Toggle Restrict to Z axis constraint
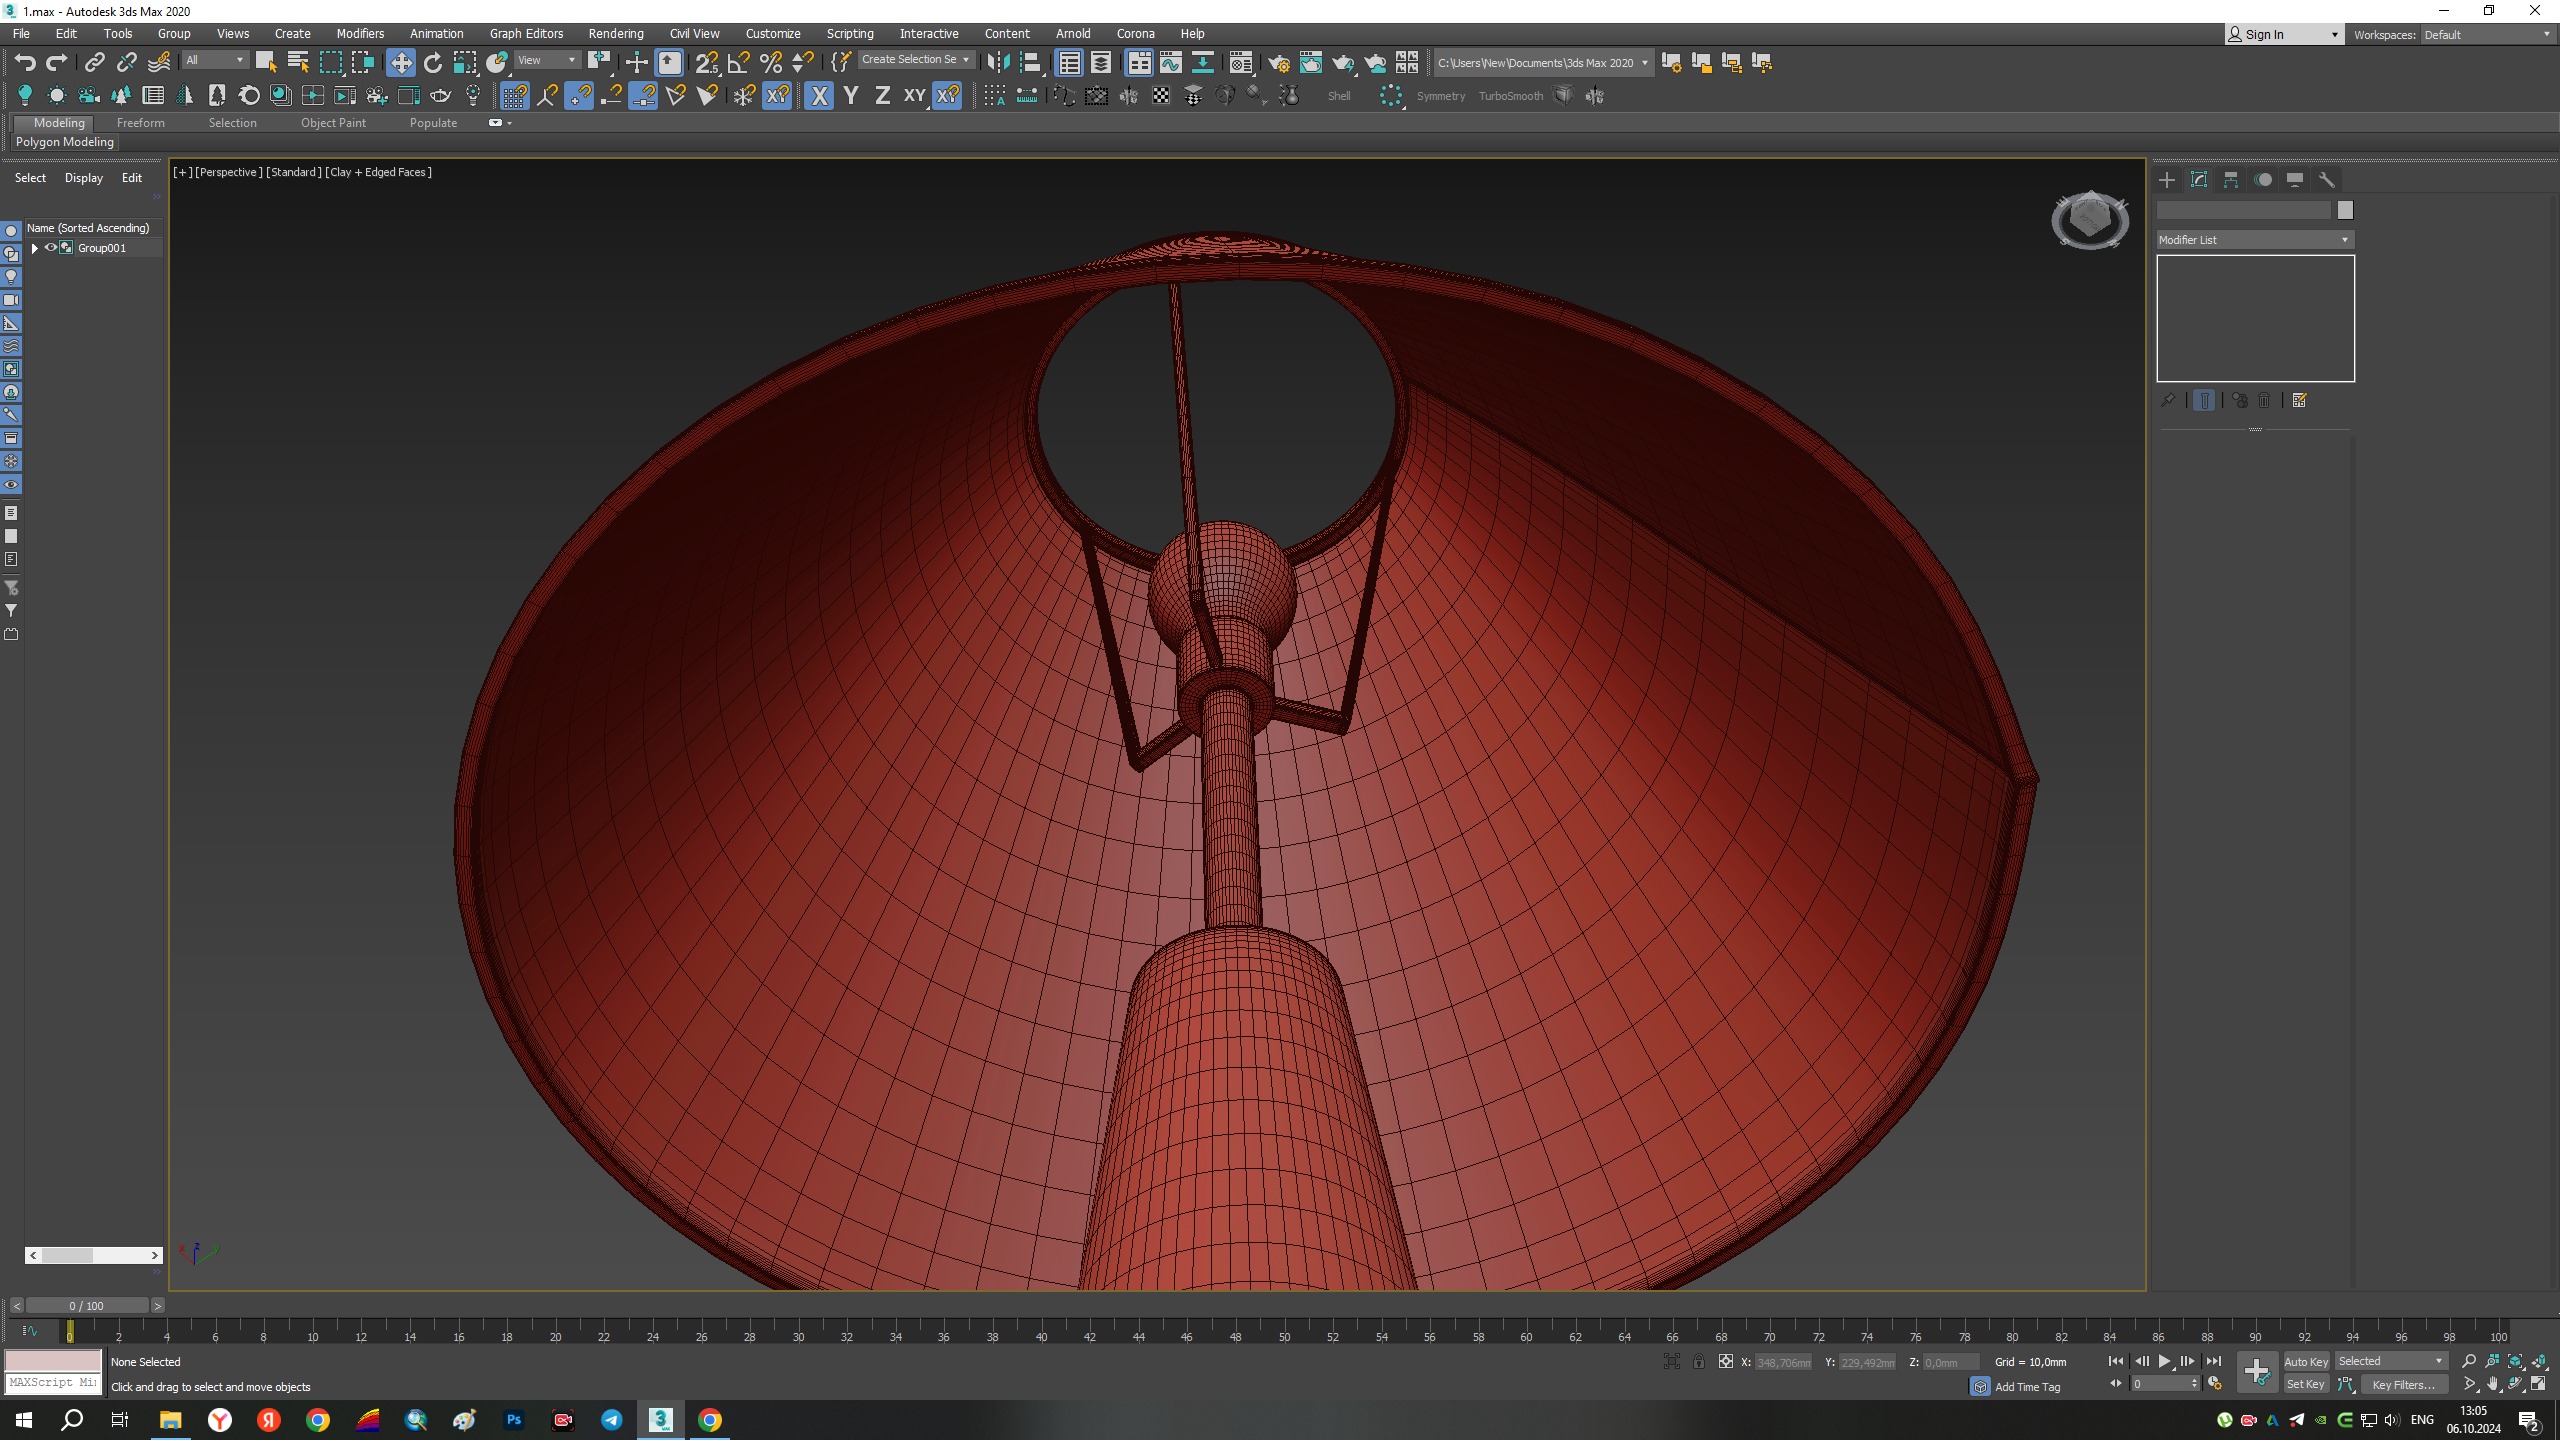Image resolution: width=2560 pixels, height=1440 pixels. click(882, 96)
